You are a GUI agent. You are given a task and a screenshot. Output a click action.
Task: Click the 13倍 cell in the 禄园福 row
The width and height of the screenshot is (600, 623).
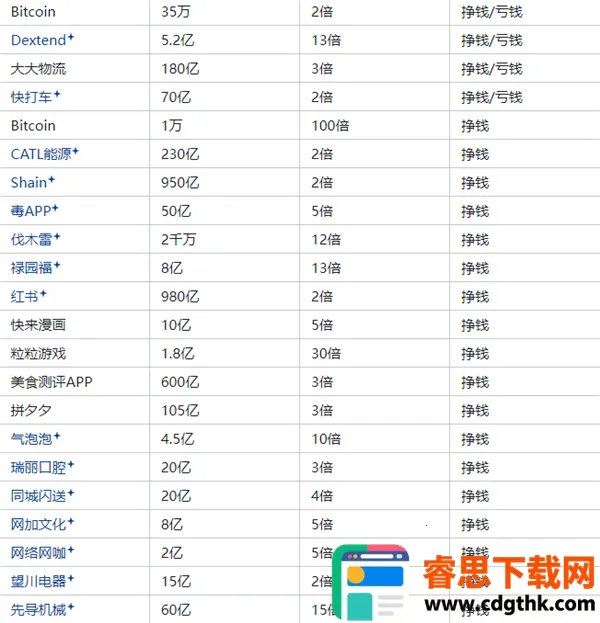point(375,268)
